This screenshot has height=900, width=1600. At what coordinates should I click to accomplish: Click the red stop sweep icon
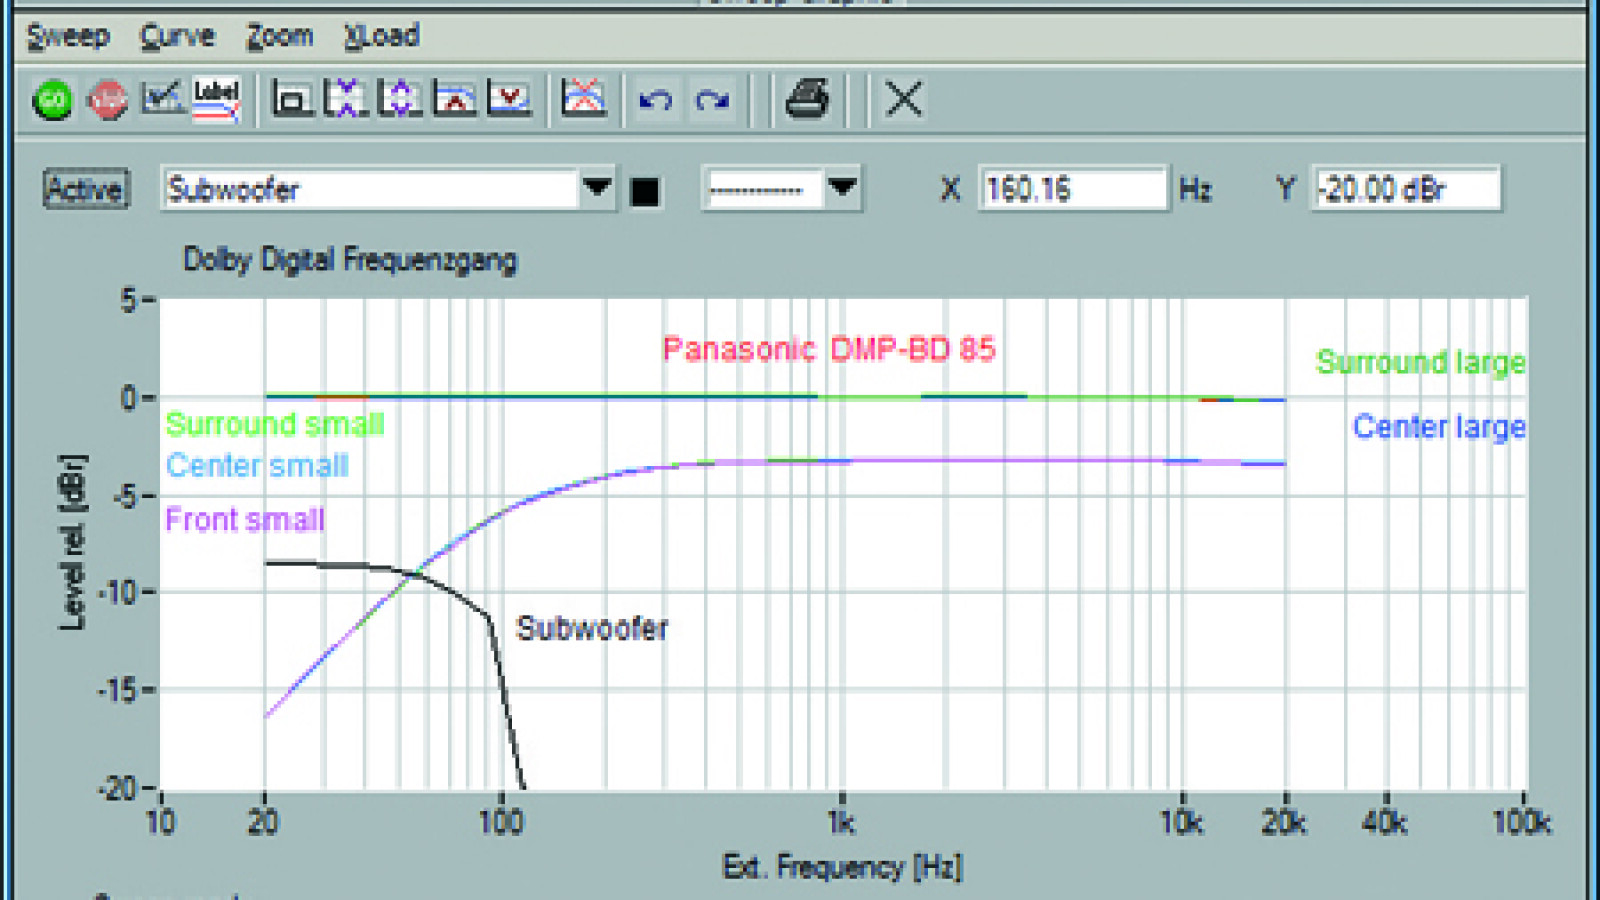point(107,100)
